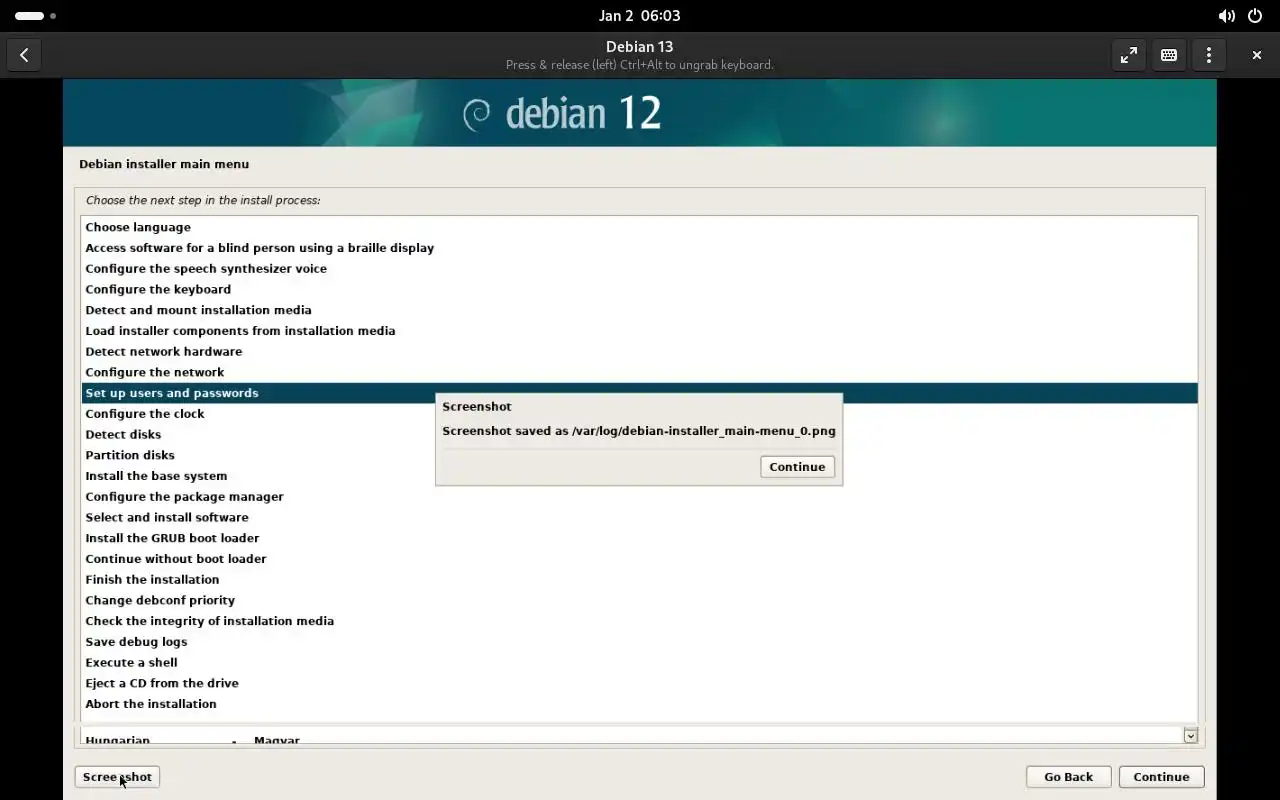Open the clock showing Jan 2 06:03
Image resolution: width=1280 pixels, height=800 pixels.
click(x=639, y=16)
